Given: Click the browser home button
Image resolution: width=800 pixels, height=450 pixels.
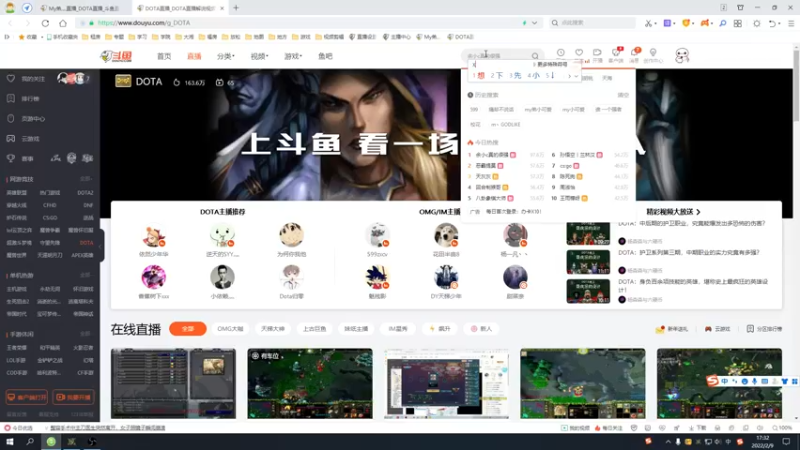Looking at the screenshot, I should [63, 23].
